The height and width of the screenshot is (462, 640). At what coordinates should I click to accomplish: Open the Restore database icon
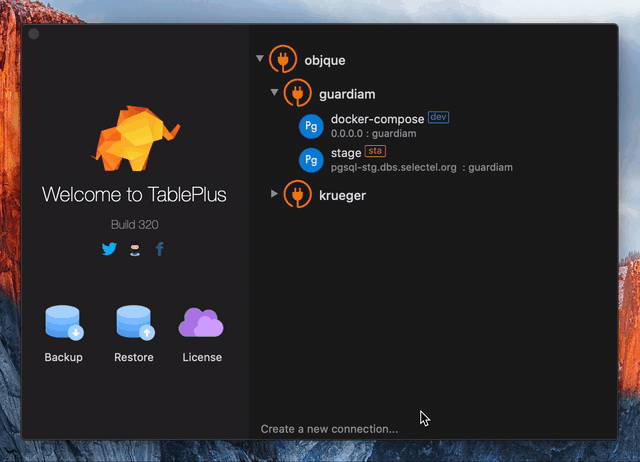pos(135,322)
